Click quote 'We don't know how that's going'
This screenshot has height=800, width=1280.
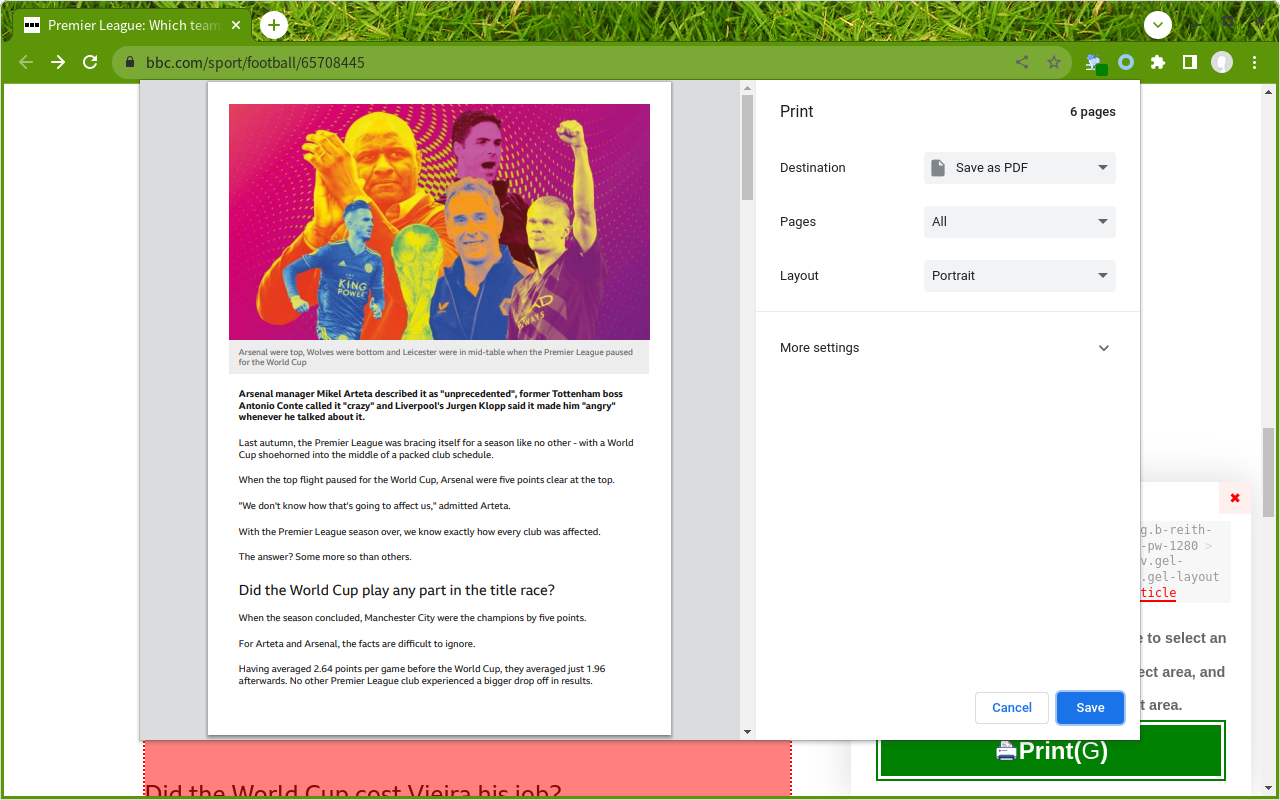[375, 506]
